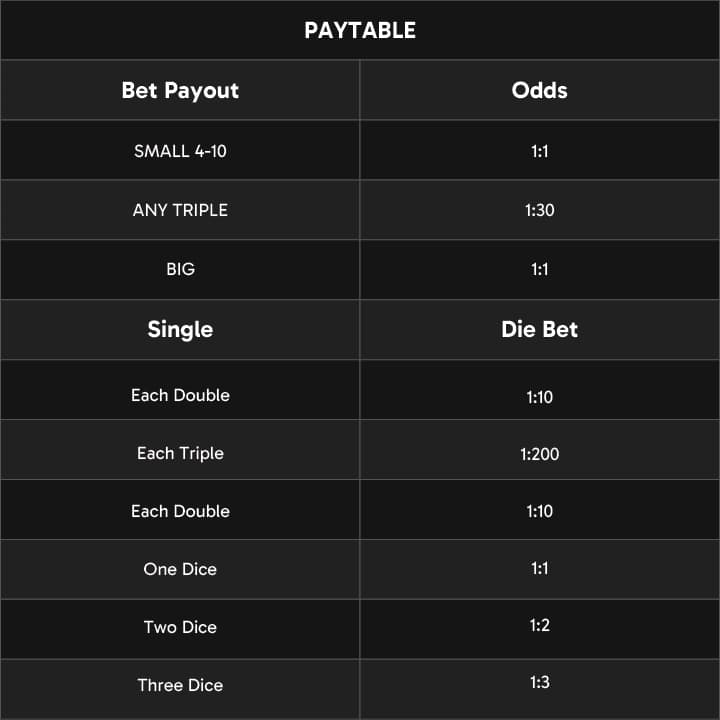Select the 1:200 odds value
720x720 pixels.
tap(540, 454)
